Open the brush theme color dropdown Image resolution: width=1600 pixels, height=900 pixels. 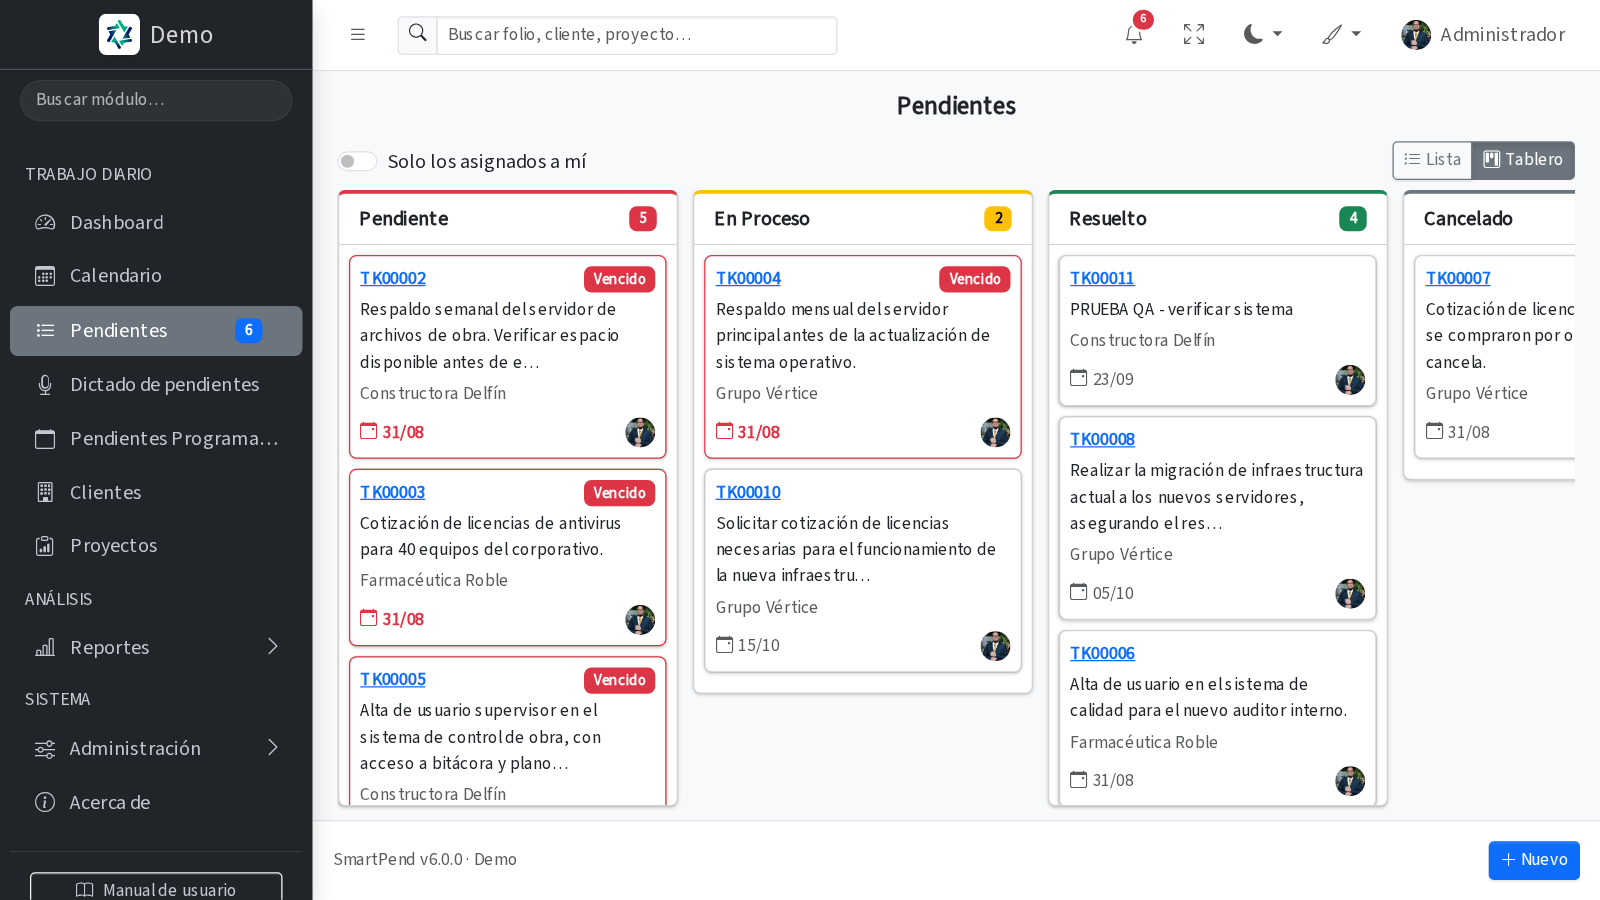1342,35
